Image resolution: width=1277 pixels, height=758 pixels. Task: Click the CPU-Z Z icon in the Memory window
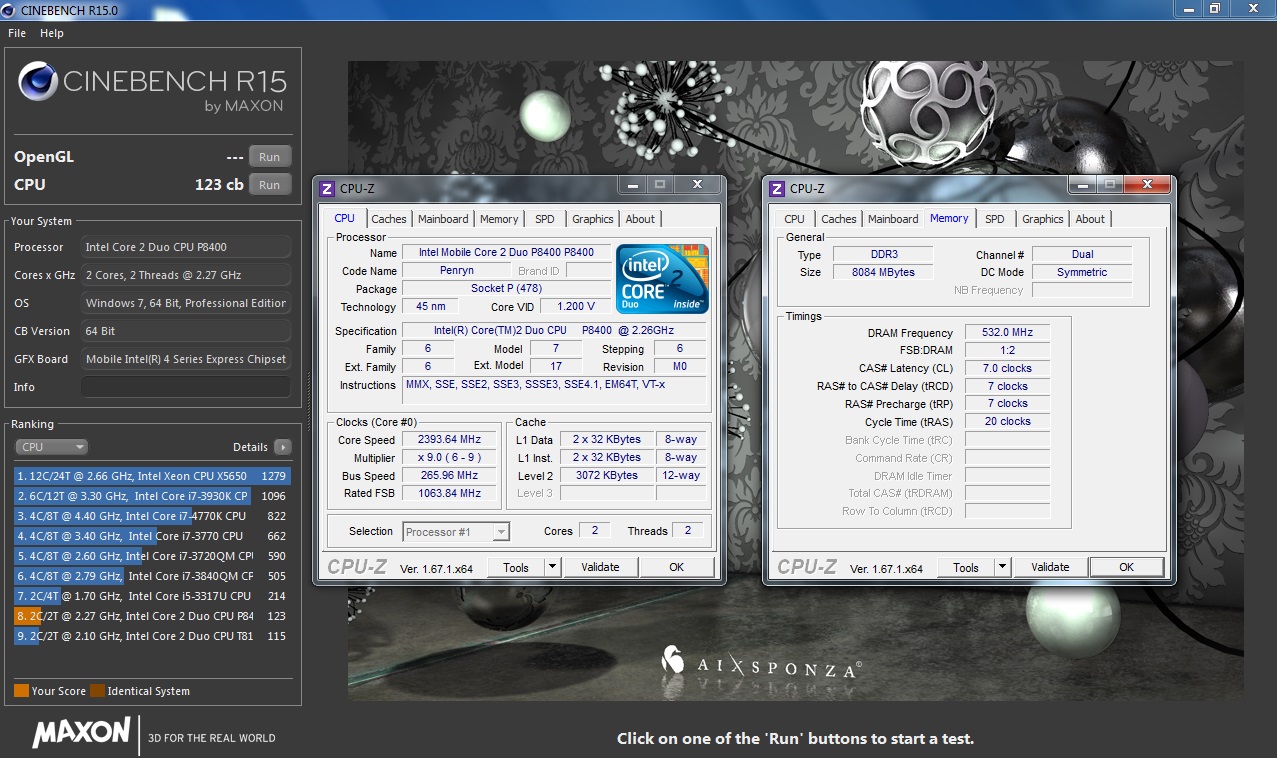(777, 188)
